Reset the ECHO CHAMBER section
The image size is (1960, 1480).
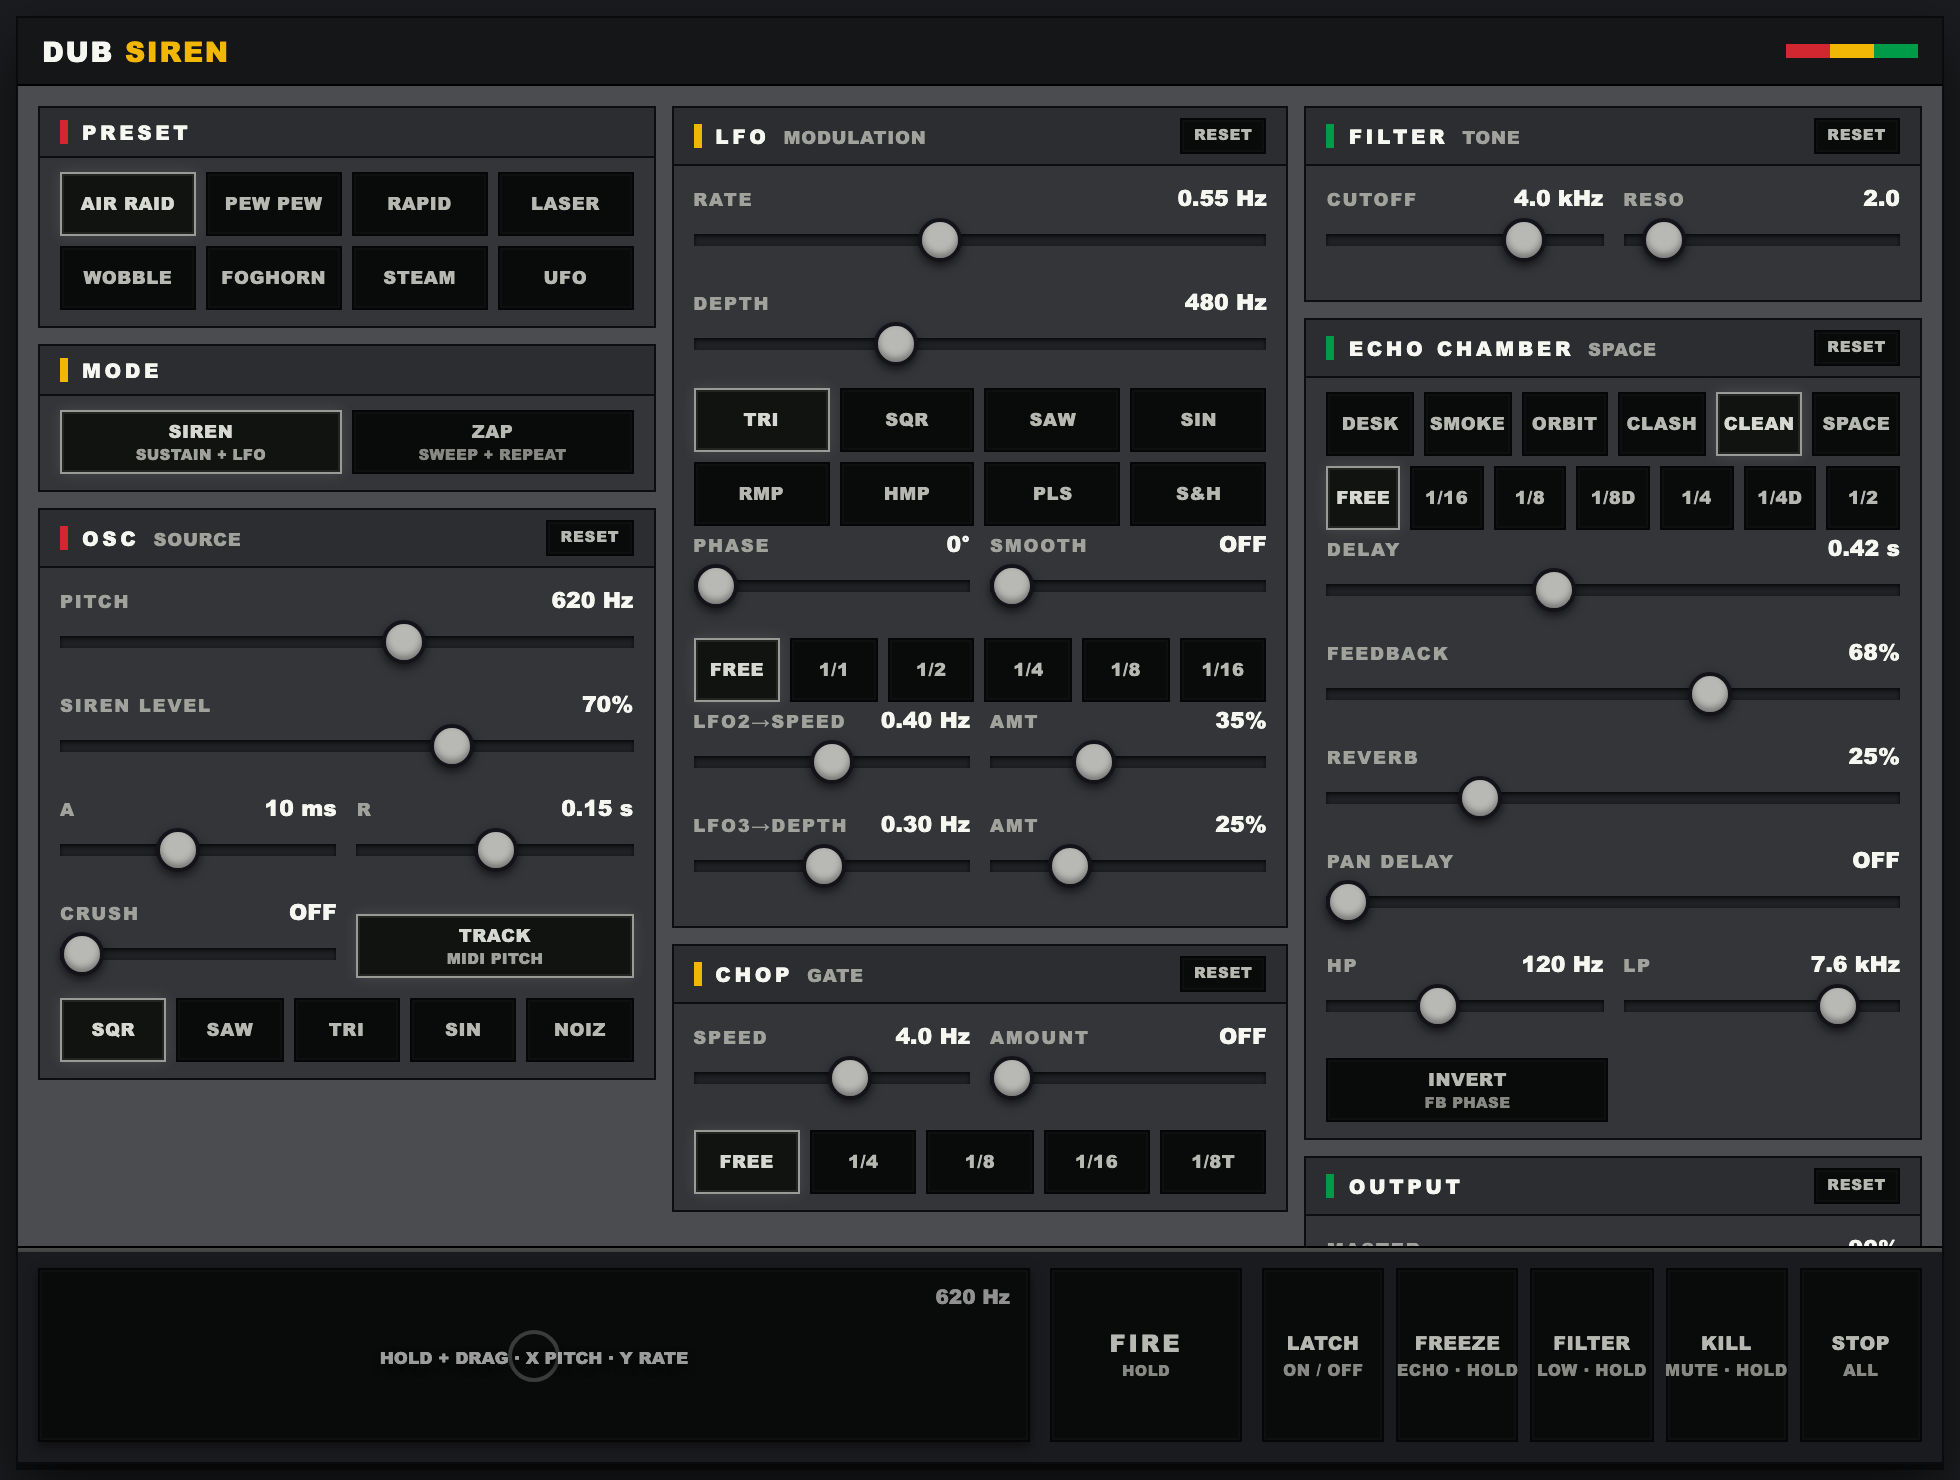tap(1856, 347)
